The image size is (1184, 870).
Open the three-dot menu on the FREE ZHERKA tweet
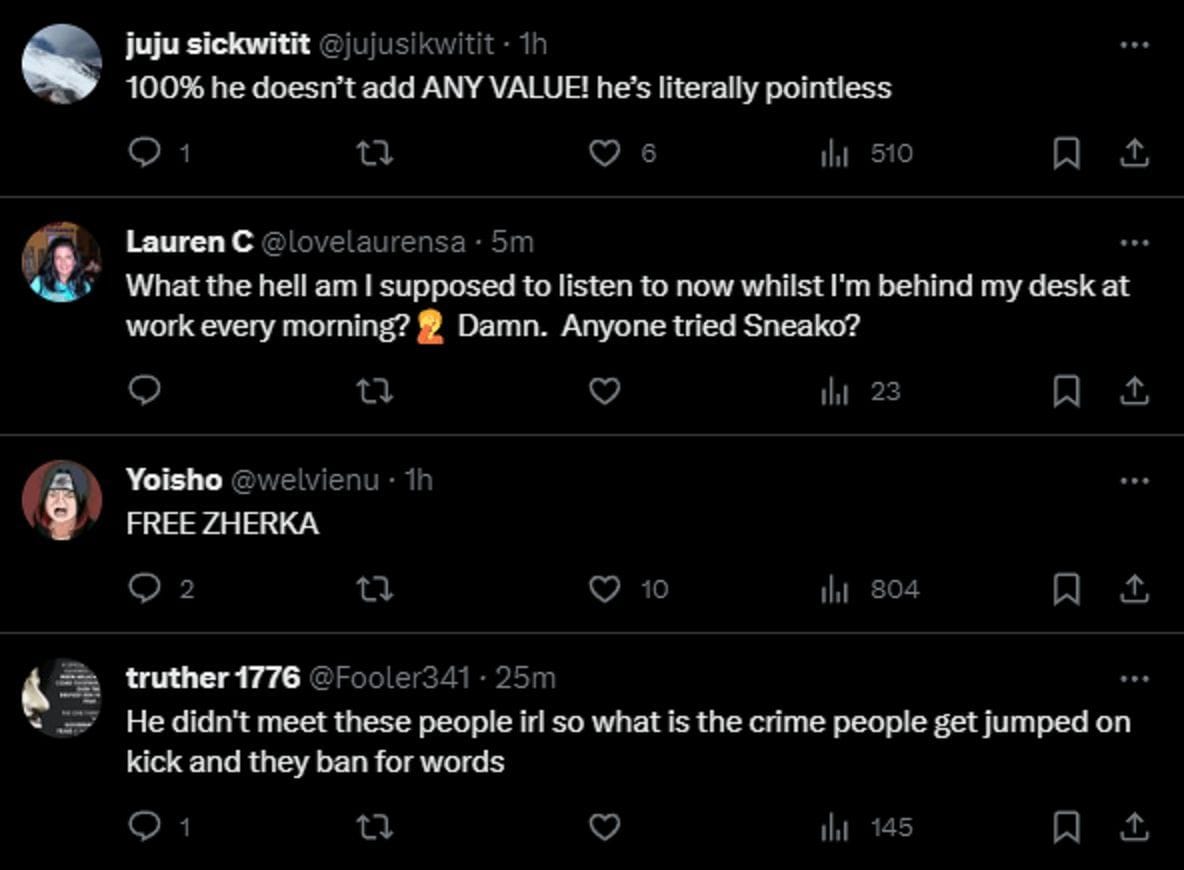tap(1133, 479)
